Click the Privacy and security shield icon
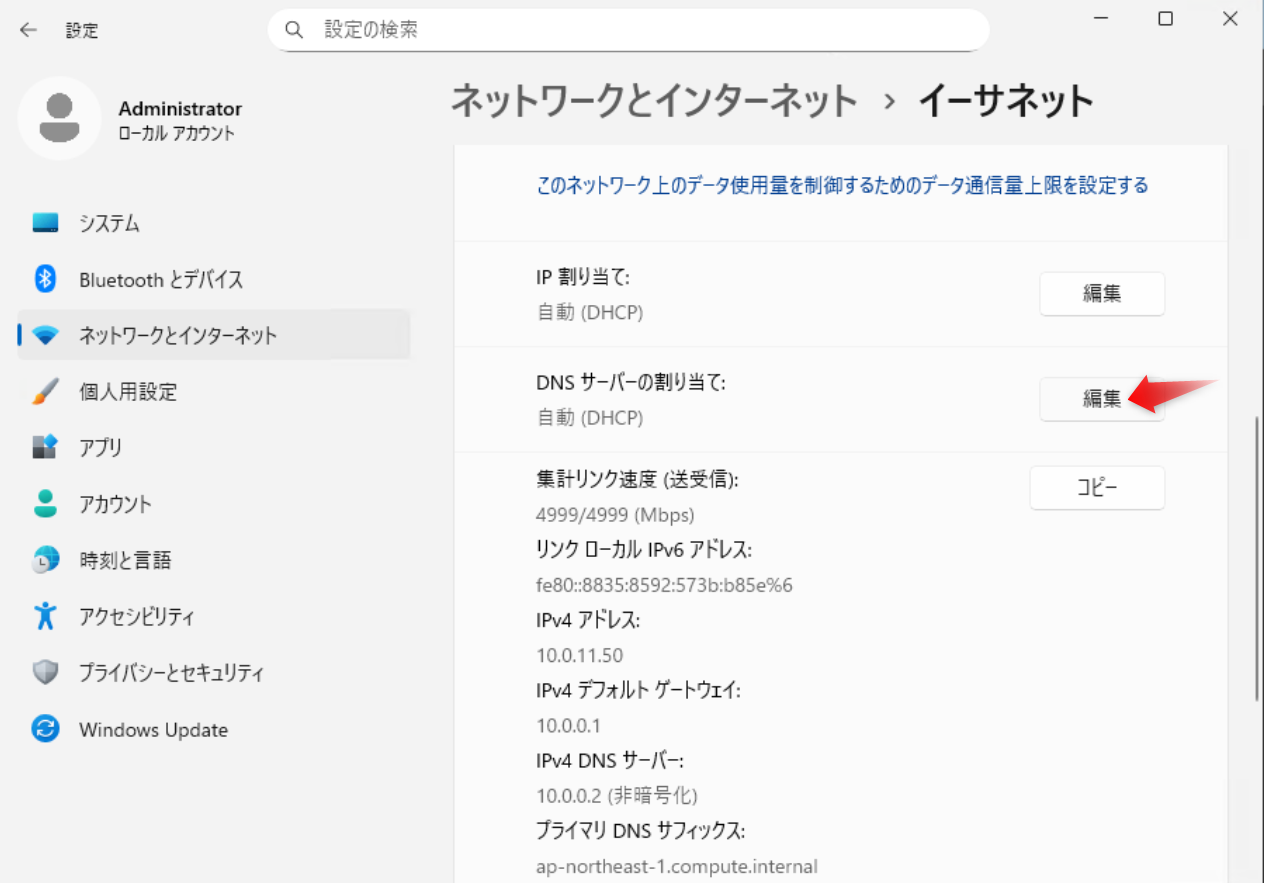1264x883 pixels. (x=45, y=672)
